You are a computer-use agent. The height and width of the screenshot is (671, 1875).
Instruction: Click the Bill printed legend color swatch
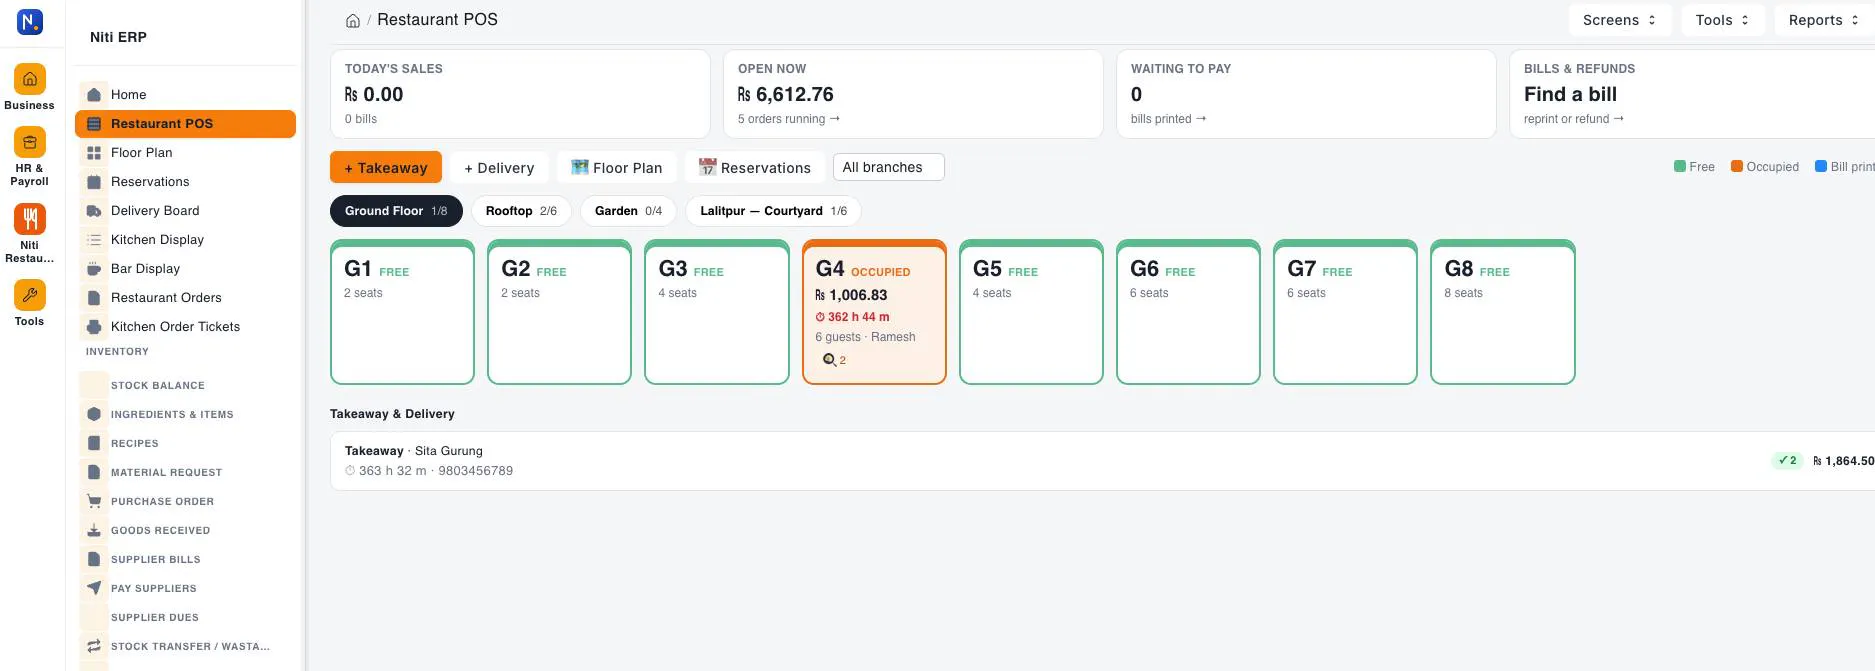pyautogui.click(x=1821, y=166)
